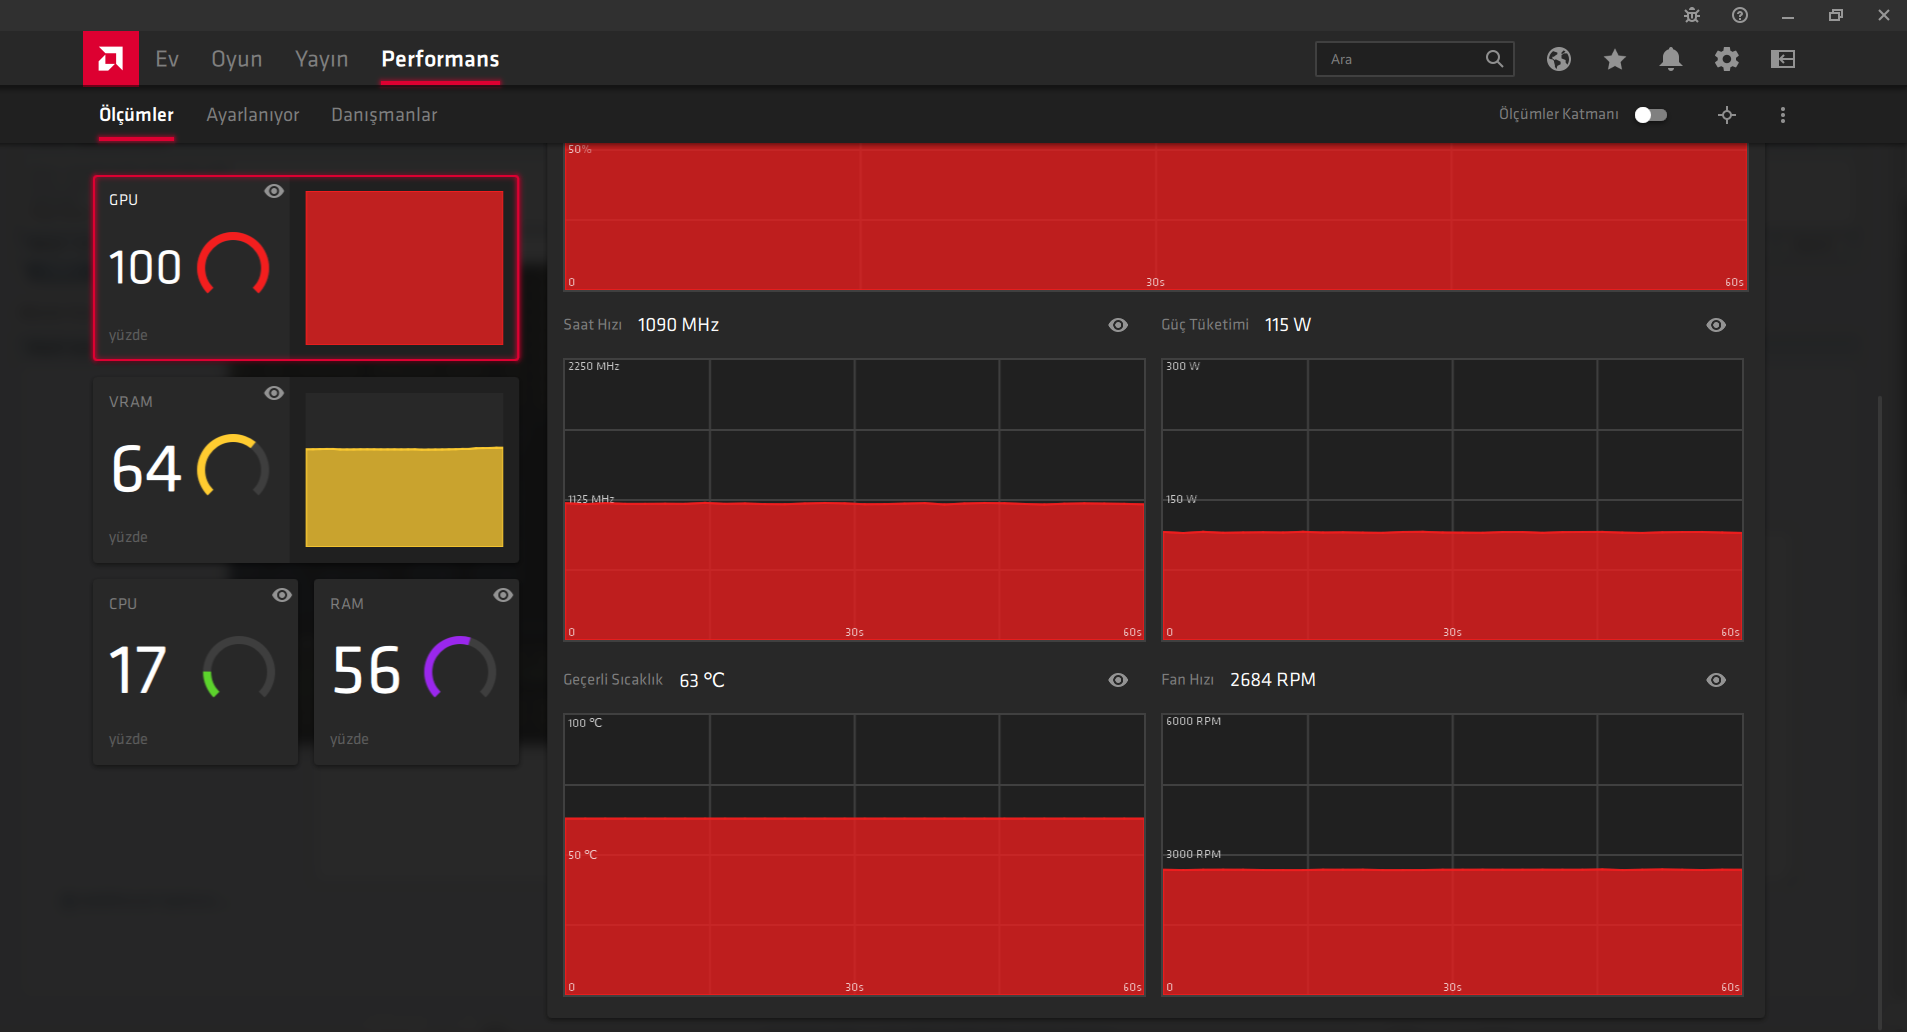Open the bug report tool icon
Screen dimensions: 1907x1032
click(1692, 15)
